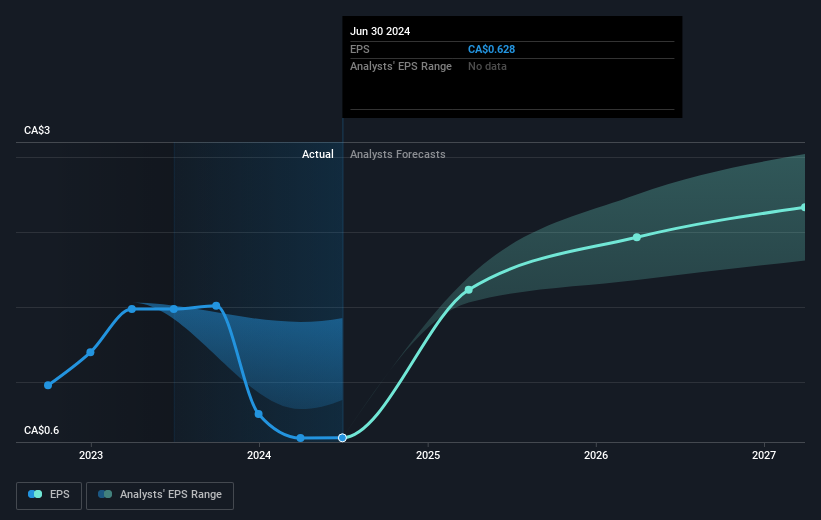
Task: Click the 'Analysts Forecasts' label
Action: click(397, 154)
